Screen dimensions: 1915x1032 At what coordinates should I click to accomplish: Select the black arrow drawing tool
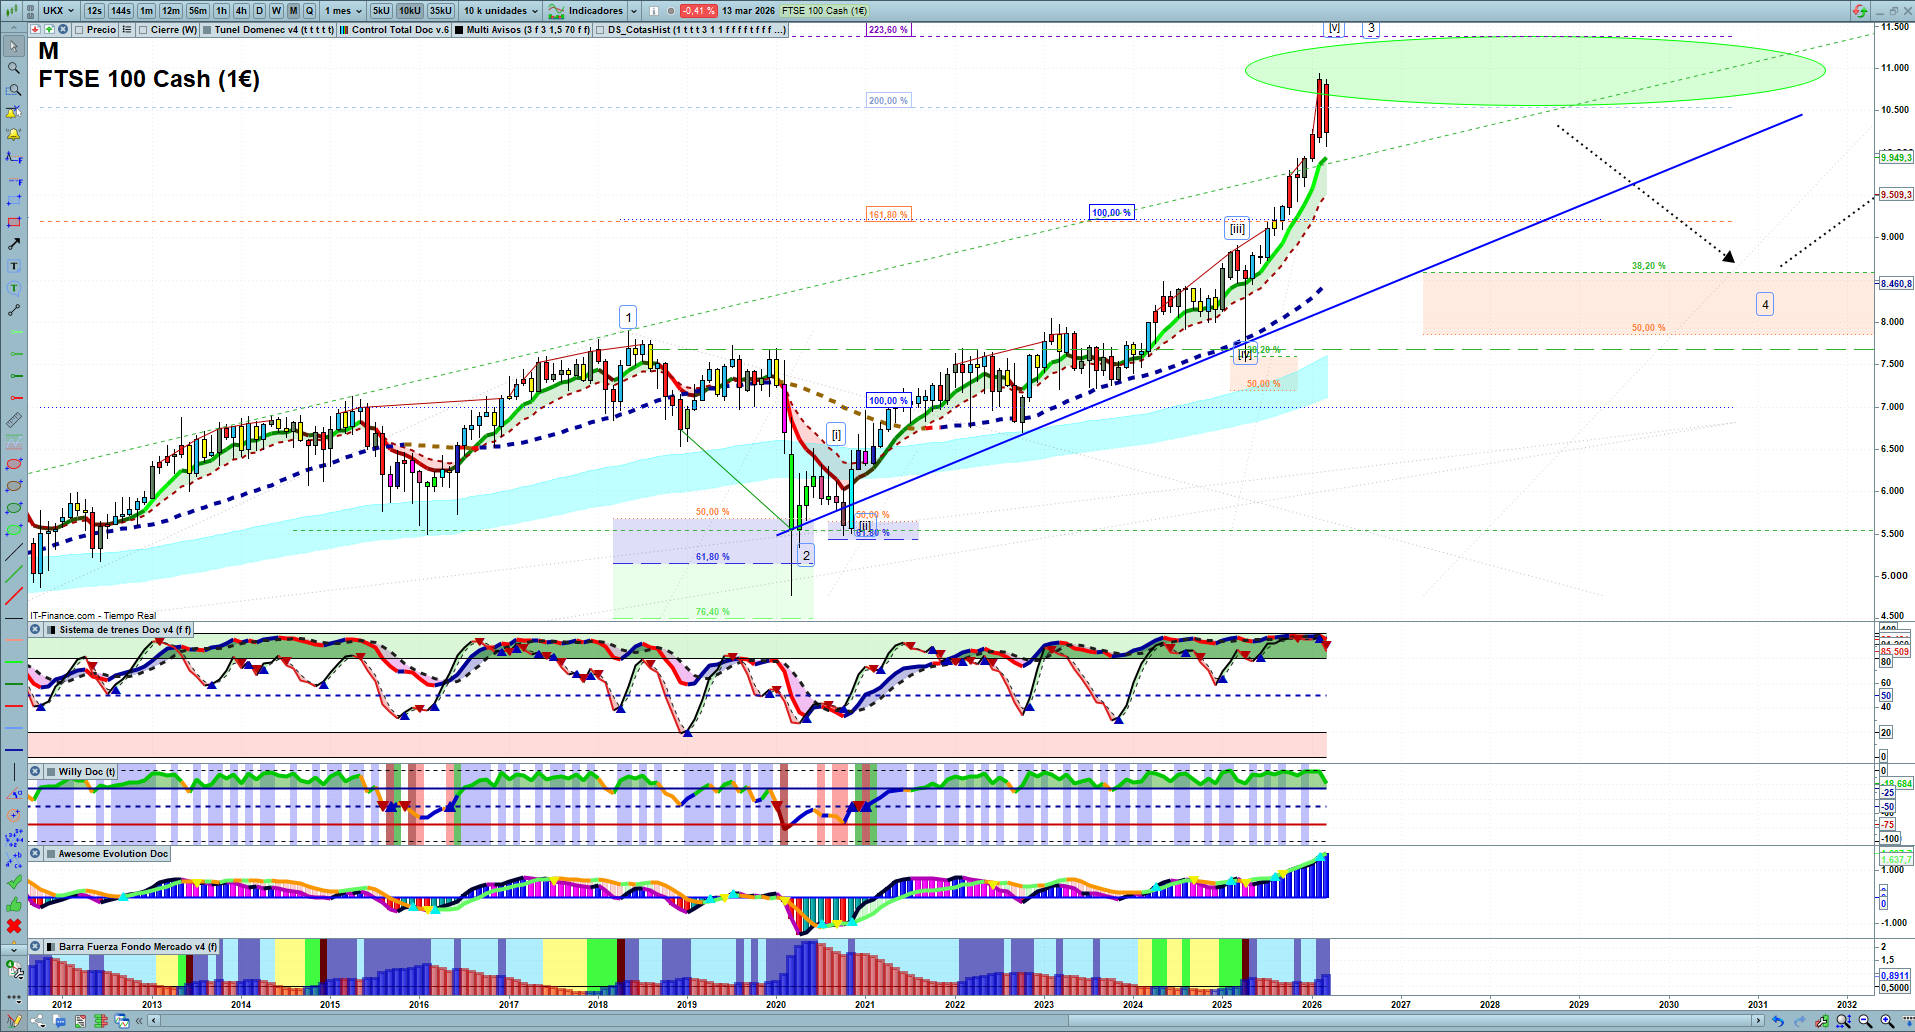pos(14,244)
